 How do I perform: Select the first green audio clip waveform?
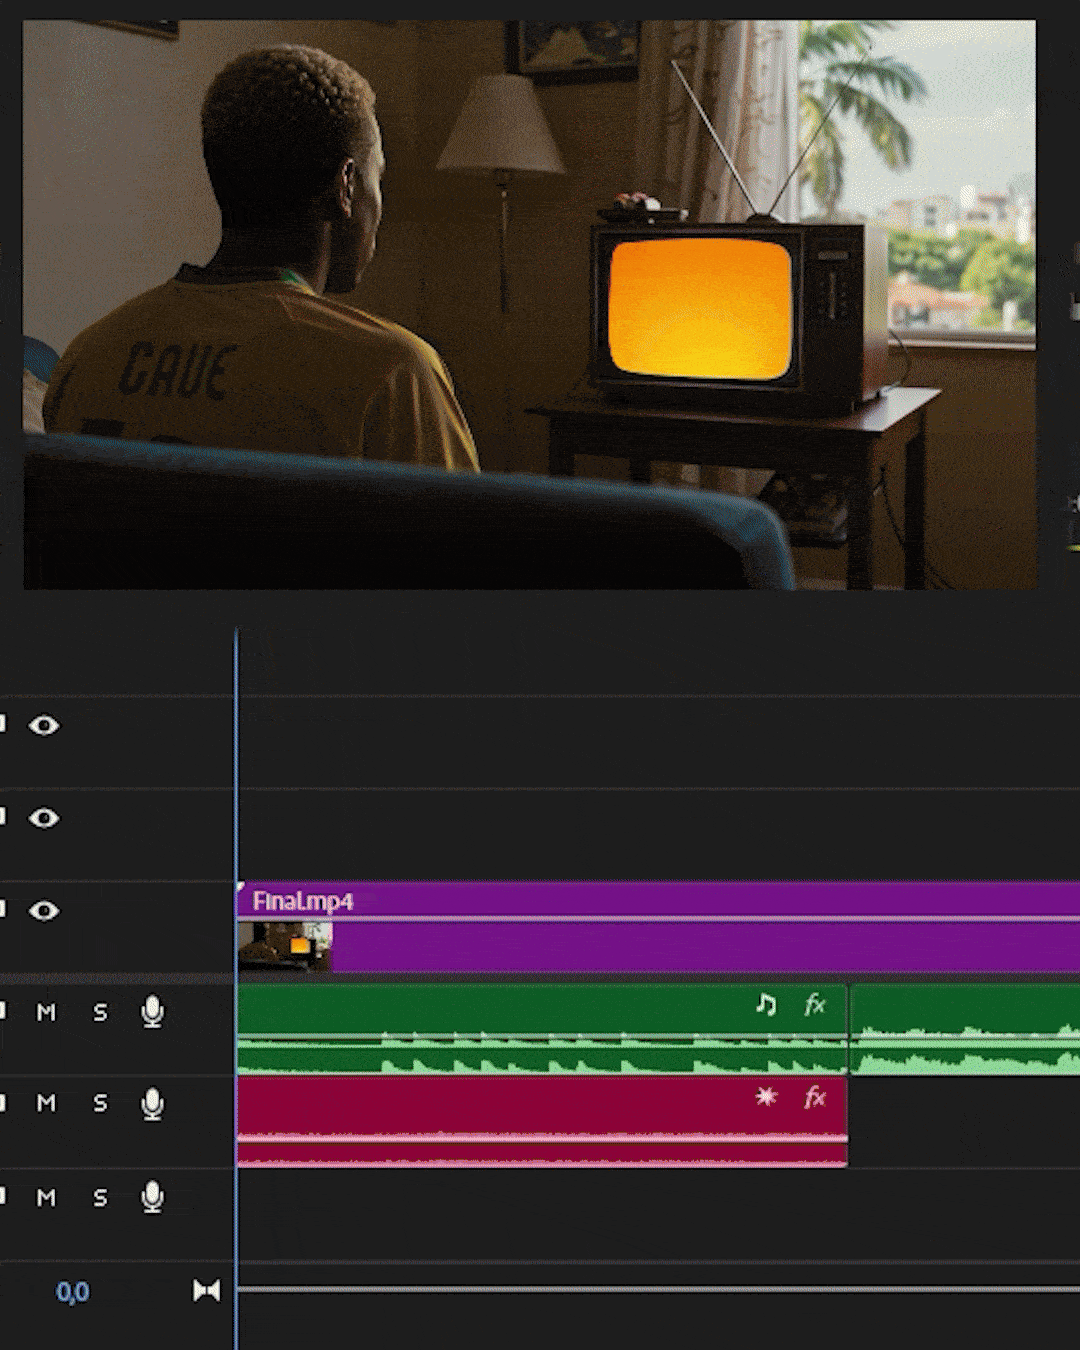(x=542, y=1030)
